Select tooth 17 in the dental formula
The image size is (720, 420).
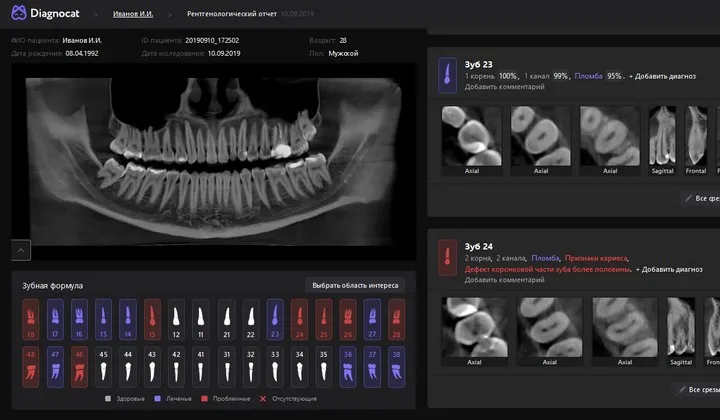(x=55, y=319)
